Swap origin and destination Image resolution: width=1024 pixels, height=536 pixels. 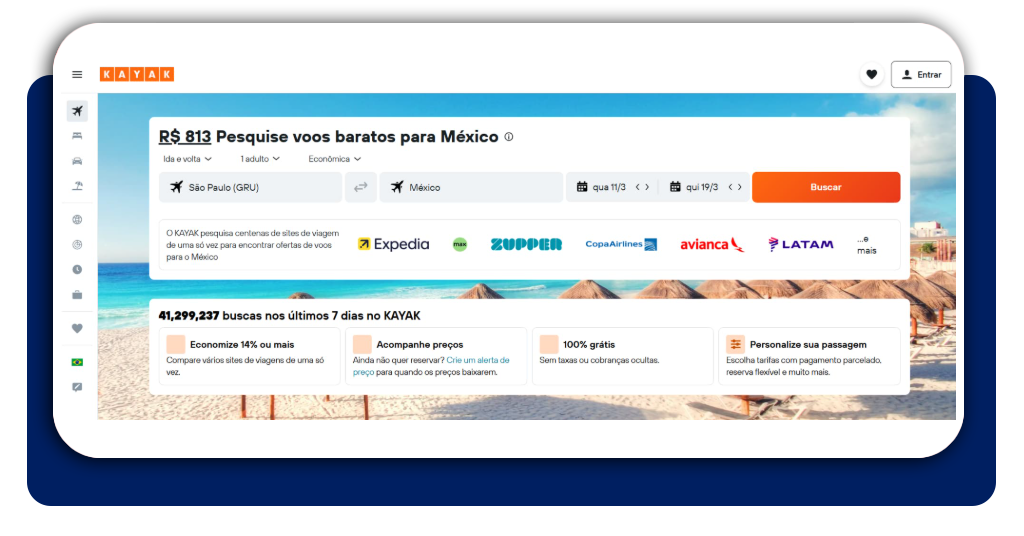click(x=360, y=187)
